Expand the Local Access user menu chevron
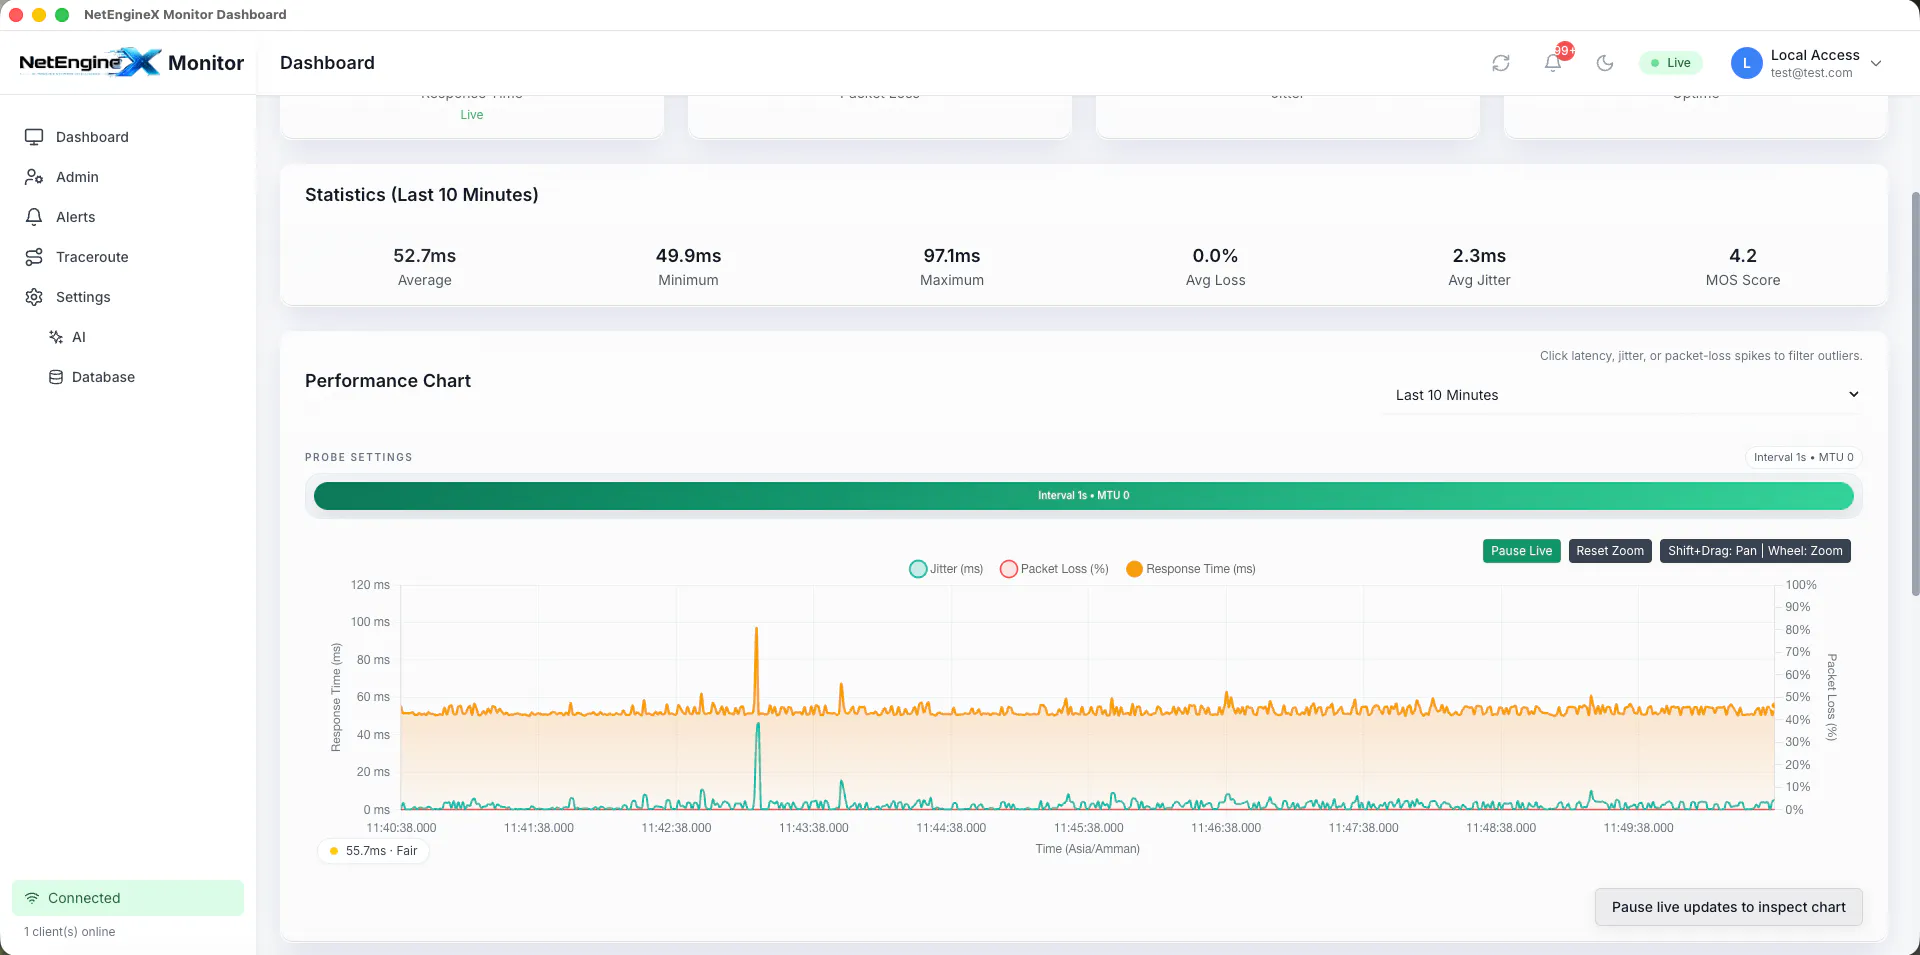The width and height of the screenshot is (1920, 955). (1876, 63)
